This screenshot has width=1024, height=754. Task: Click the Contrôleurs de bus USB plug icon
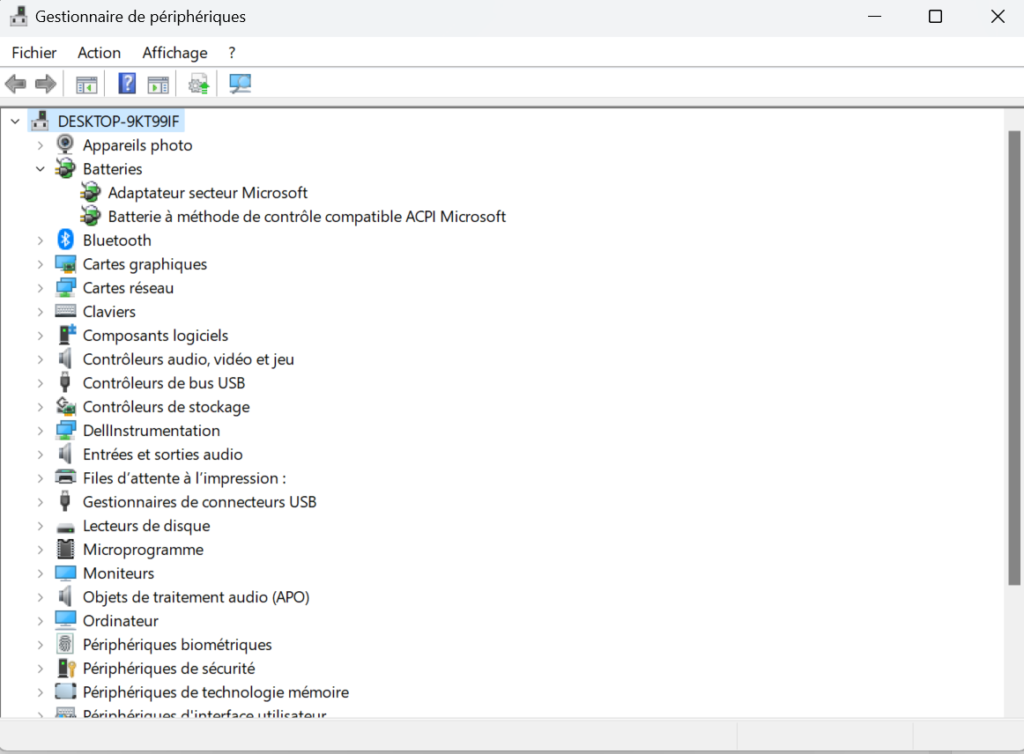(65, 382)
